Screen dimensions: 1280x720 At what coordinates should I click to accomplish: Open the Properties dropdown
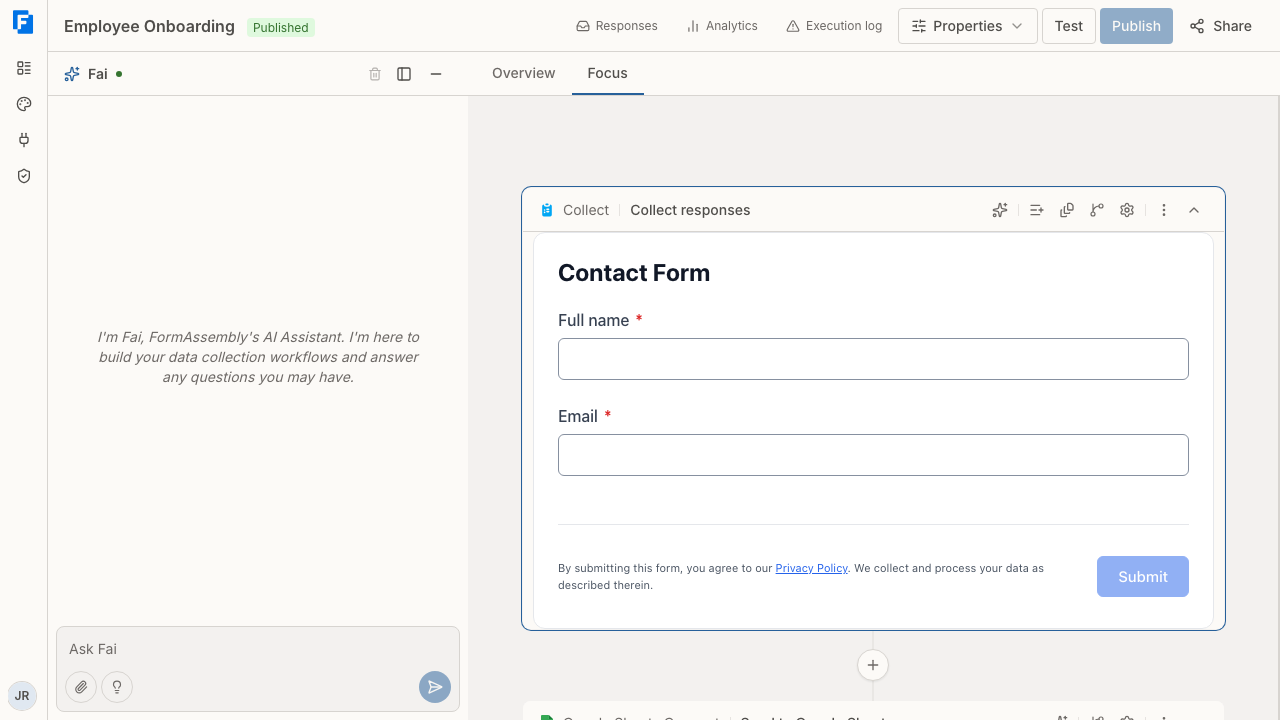(x=968, y=26)
